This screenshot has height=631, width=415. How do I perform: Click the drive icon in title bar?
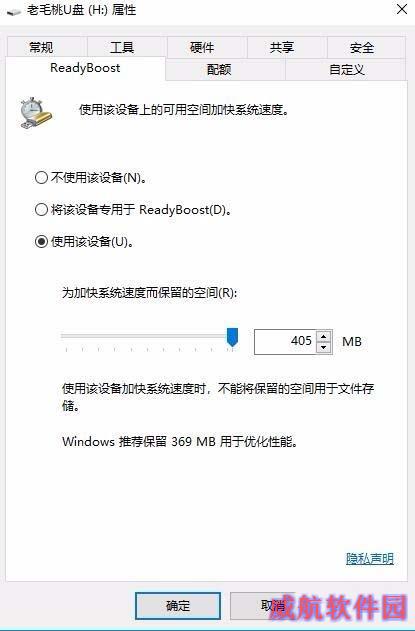(13, 11)
